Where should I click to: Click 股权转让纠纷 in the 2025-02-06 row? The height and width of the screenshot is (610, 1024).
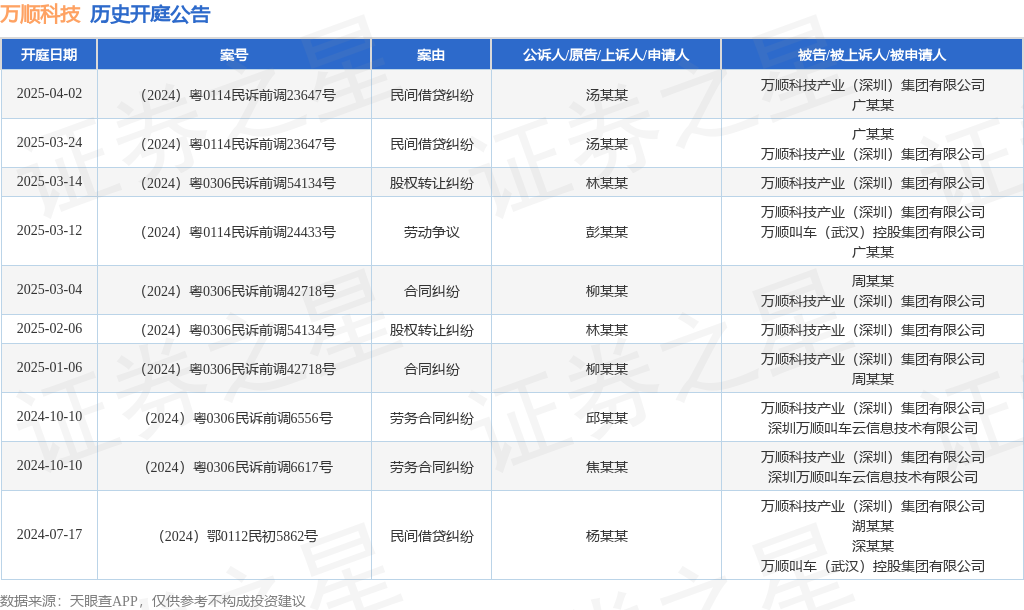point(432,330)
